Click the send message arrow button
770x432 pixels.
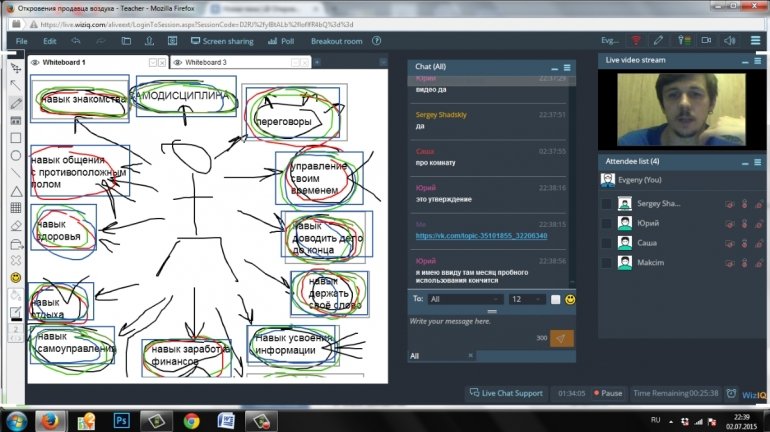tap(563, 338)
